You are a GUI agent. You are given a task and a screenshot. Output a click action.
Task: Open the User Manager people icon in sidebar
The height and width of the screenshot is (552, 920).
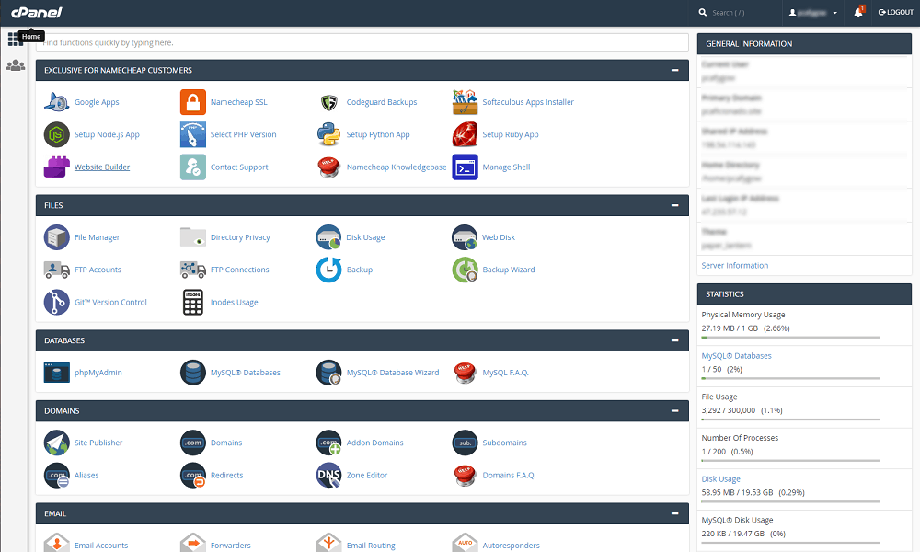coord(15,66)
